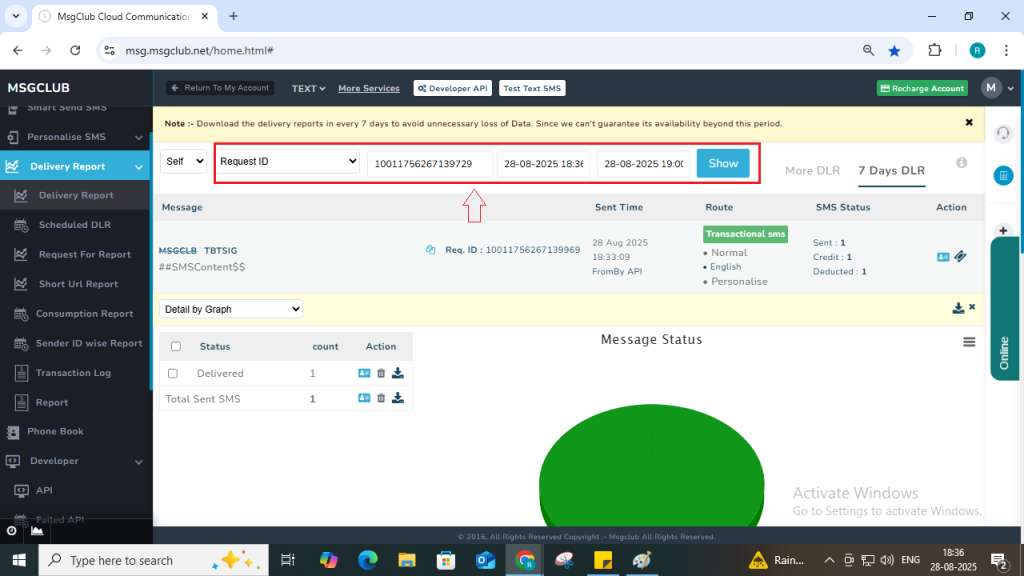Open contact details icon in message Action column
This screenshot has width=1024, height=576.
coord(943,257)
